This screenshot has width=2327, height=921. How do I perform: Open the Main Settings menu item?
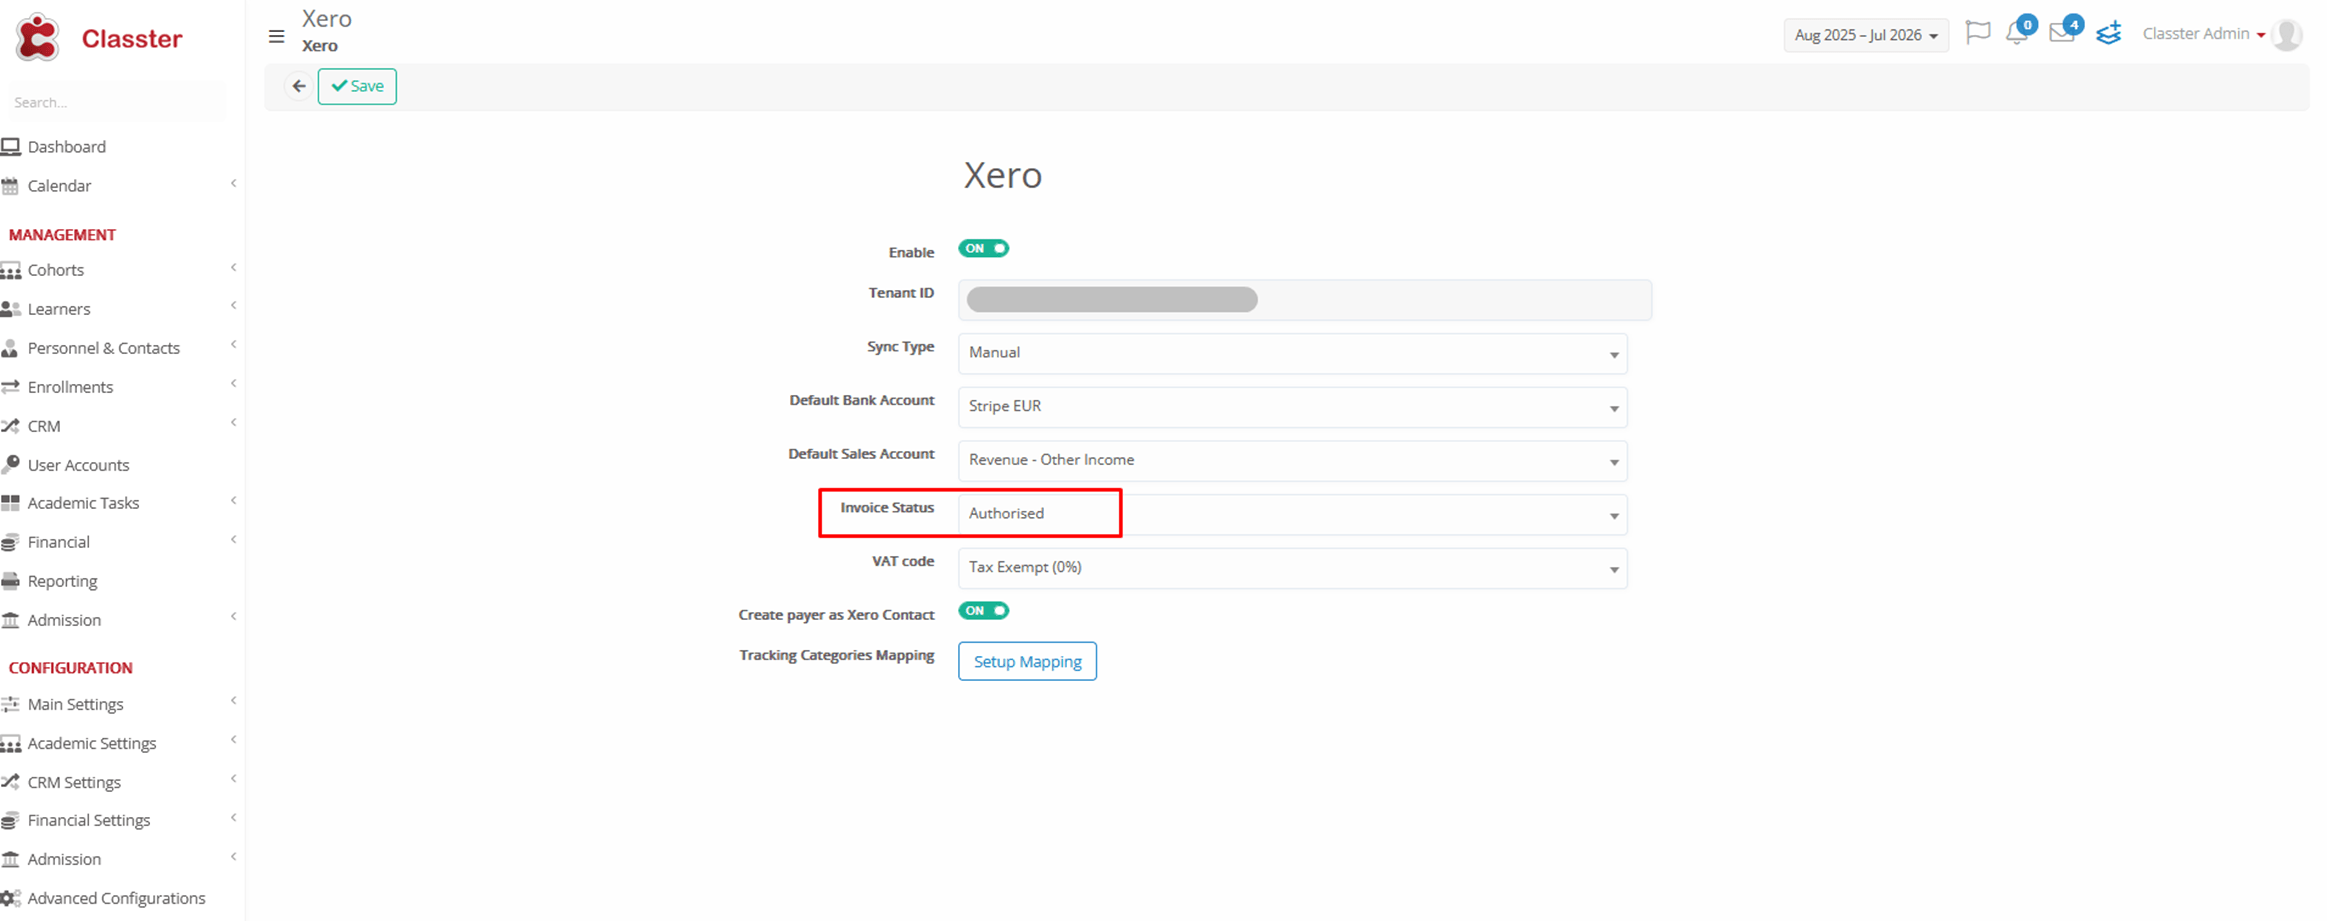pyautogui.click(x=75, y=704)
